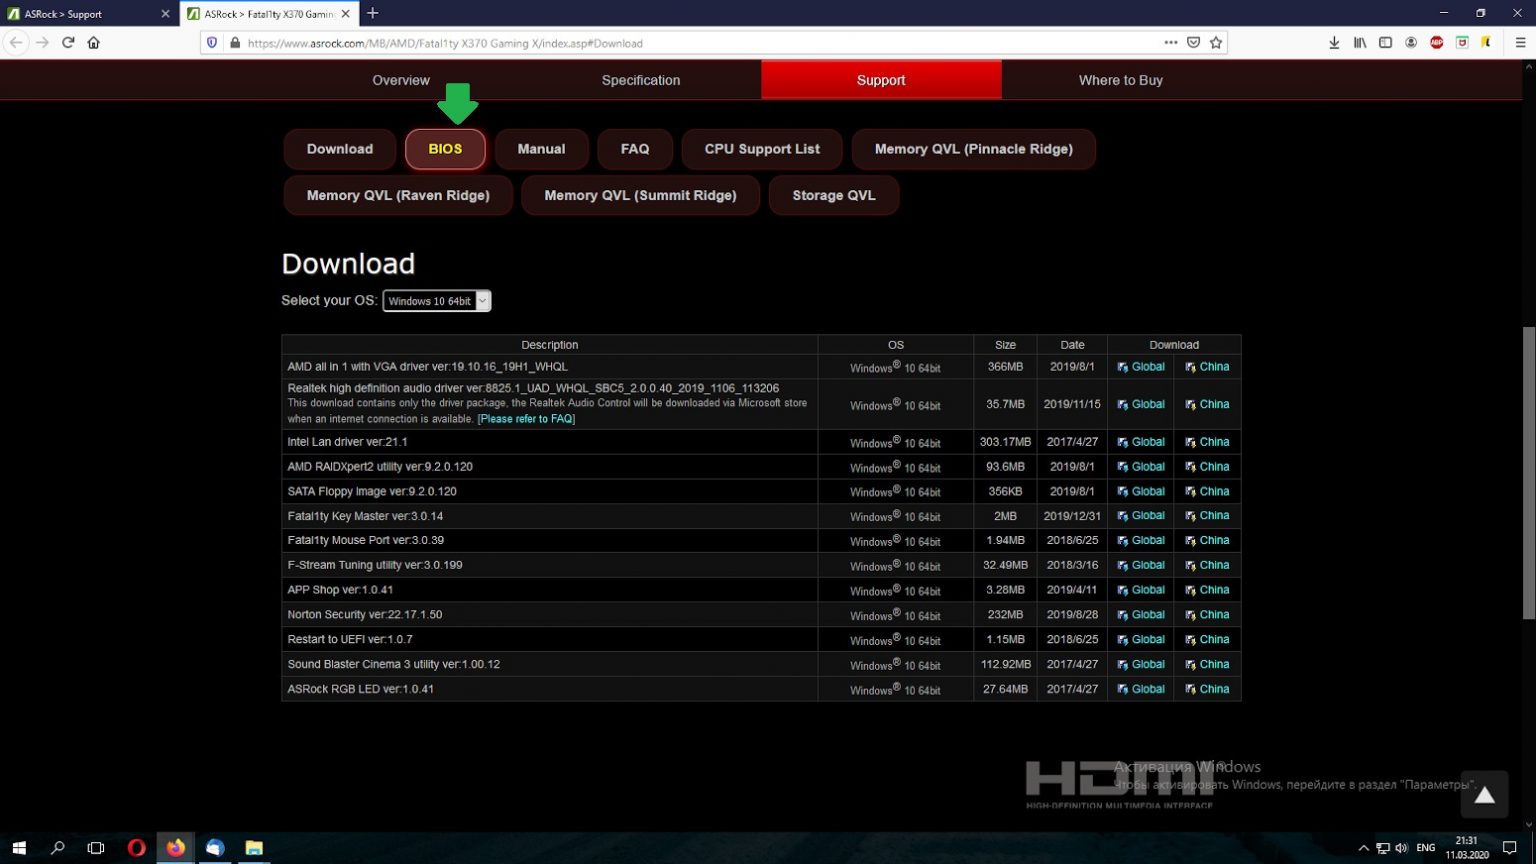Open the ENG language indicator in tray
This screenshot has width=1536, height=864.
[1426, 848]
